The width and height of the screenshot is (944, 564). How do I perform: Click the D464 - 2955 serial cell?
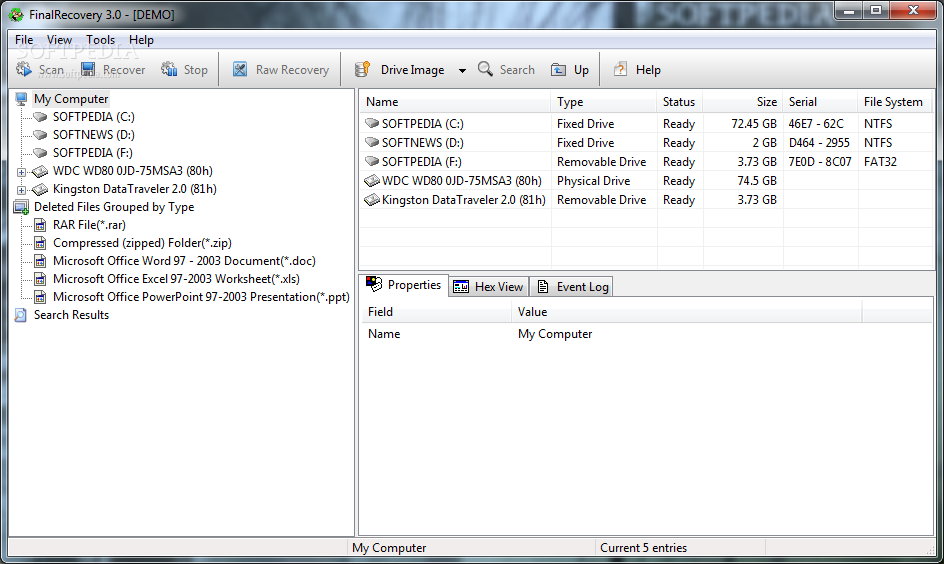point(819,143)
